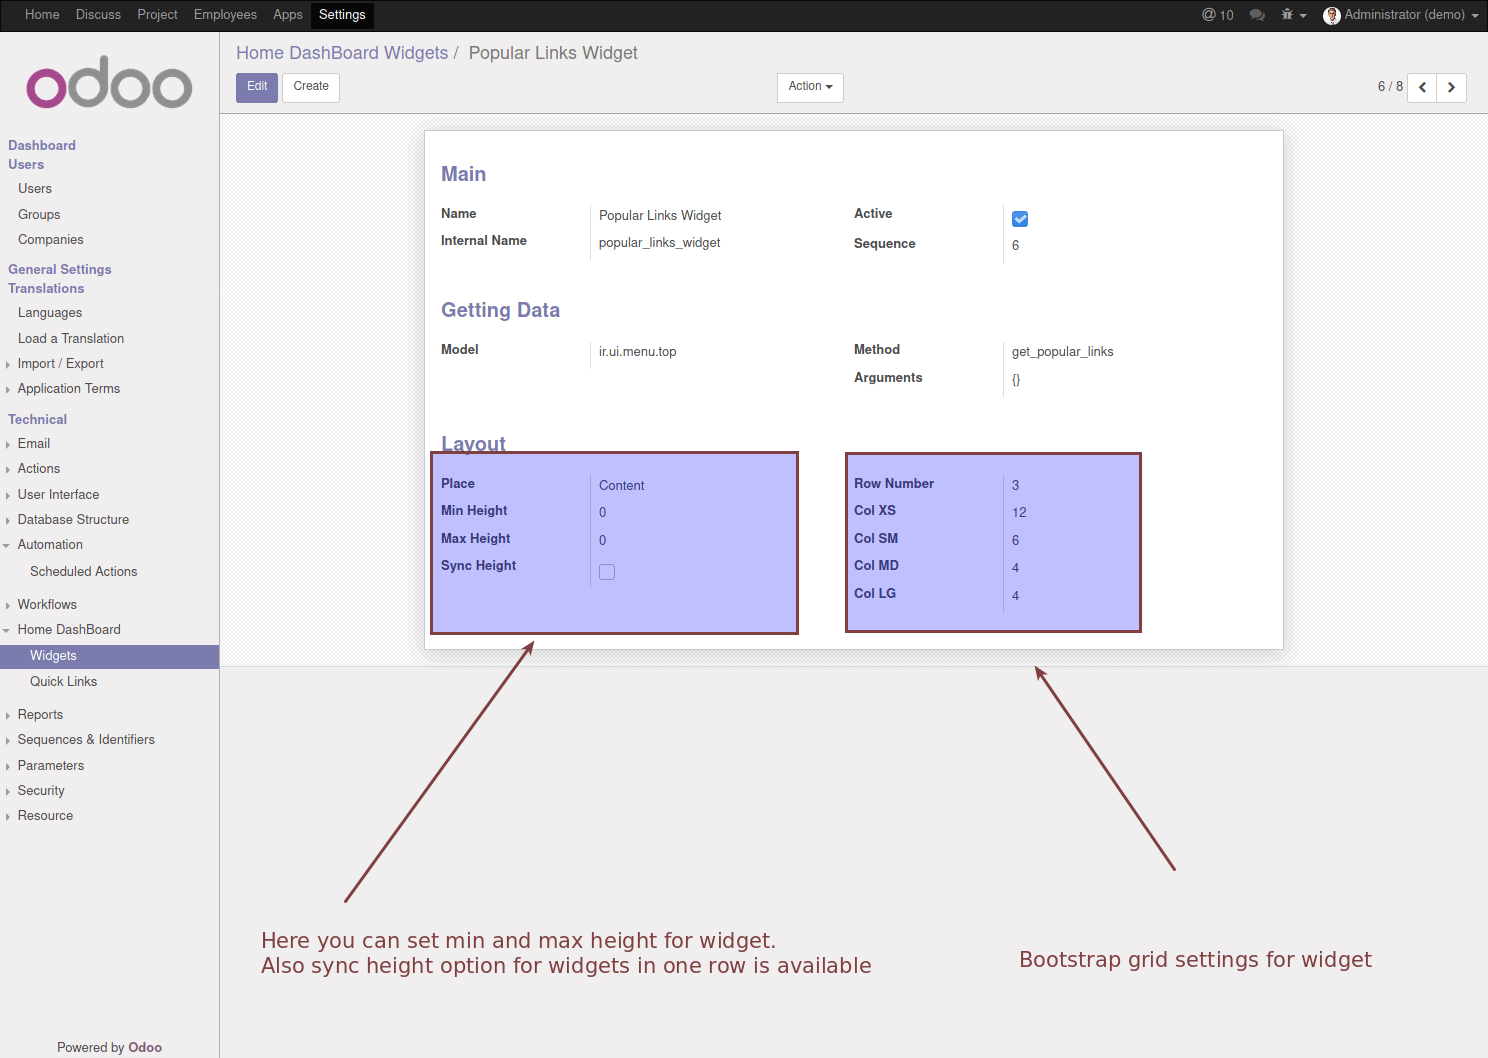Click the Internal Name field value

point(659,242)
